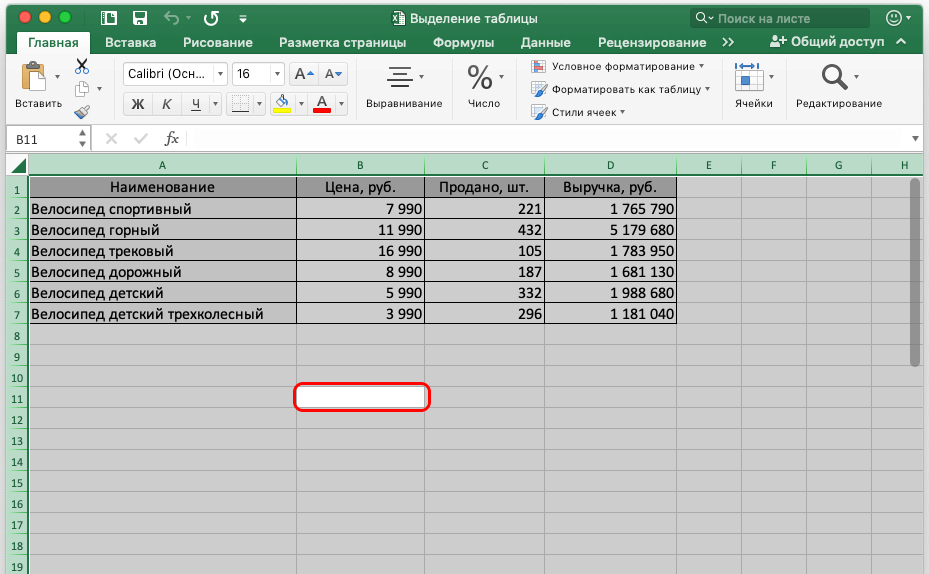Screen dimensions: 929x574
Task: Click the Общий доступ share button
Action: 826,42
